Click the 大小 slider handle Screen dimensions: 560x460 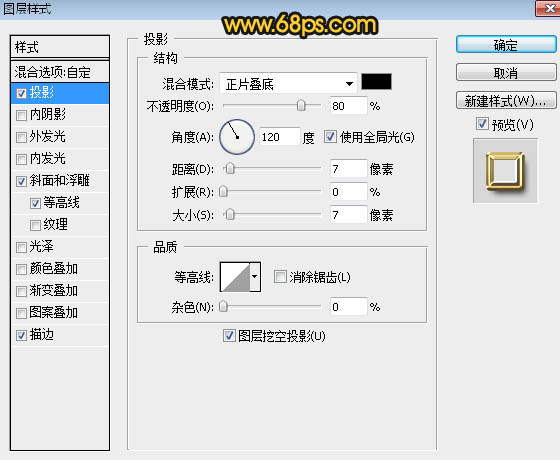pos(230,215)
